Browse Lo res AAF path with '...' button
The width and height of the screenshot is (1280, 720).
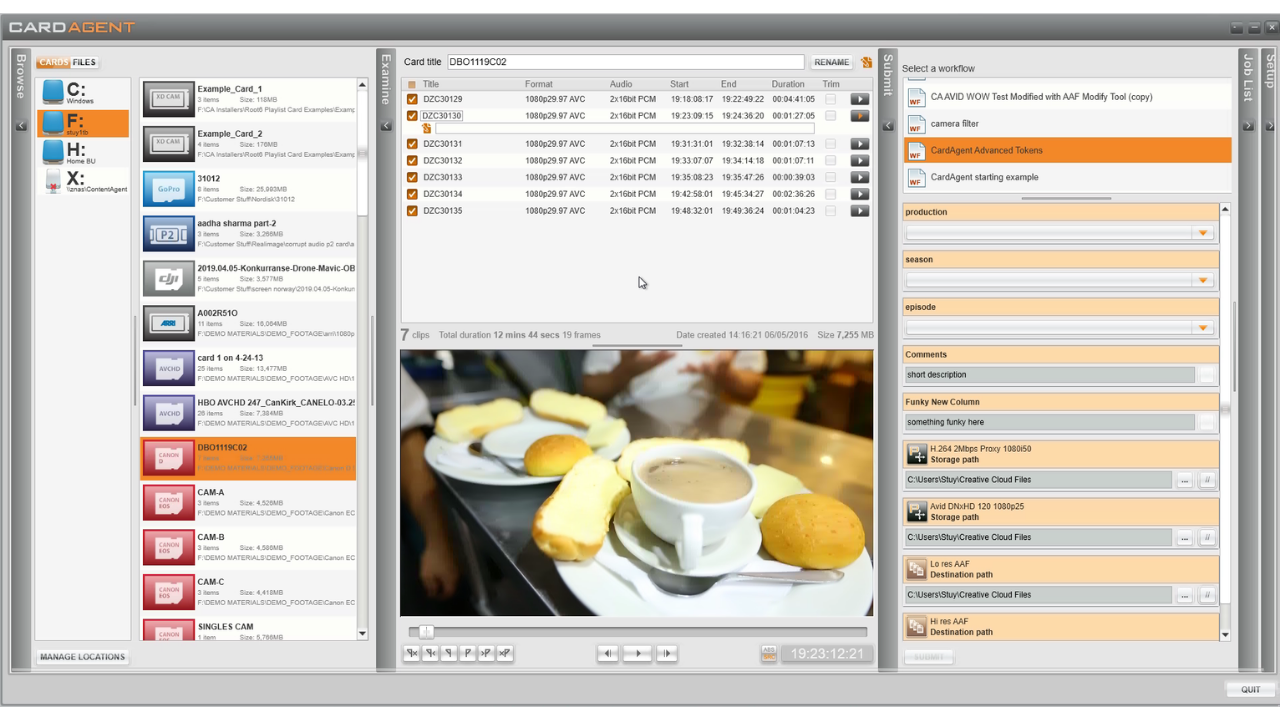click(x=1185, y=595)
